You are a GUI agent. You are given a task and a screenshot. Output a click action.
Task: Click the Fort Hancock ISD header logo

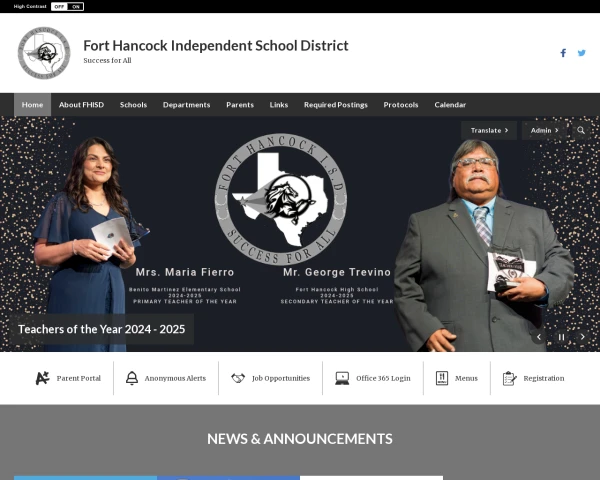pos(44,53)
